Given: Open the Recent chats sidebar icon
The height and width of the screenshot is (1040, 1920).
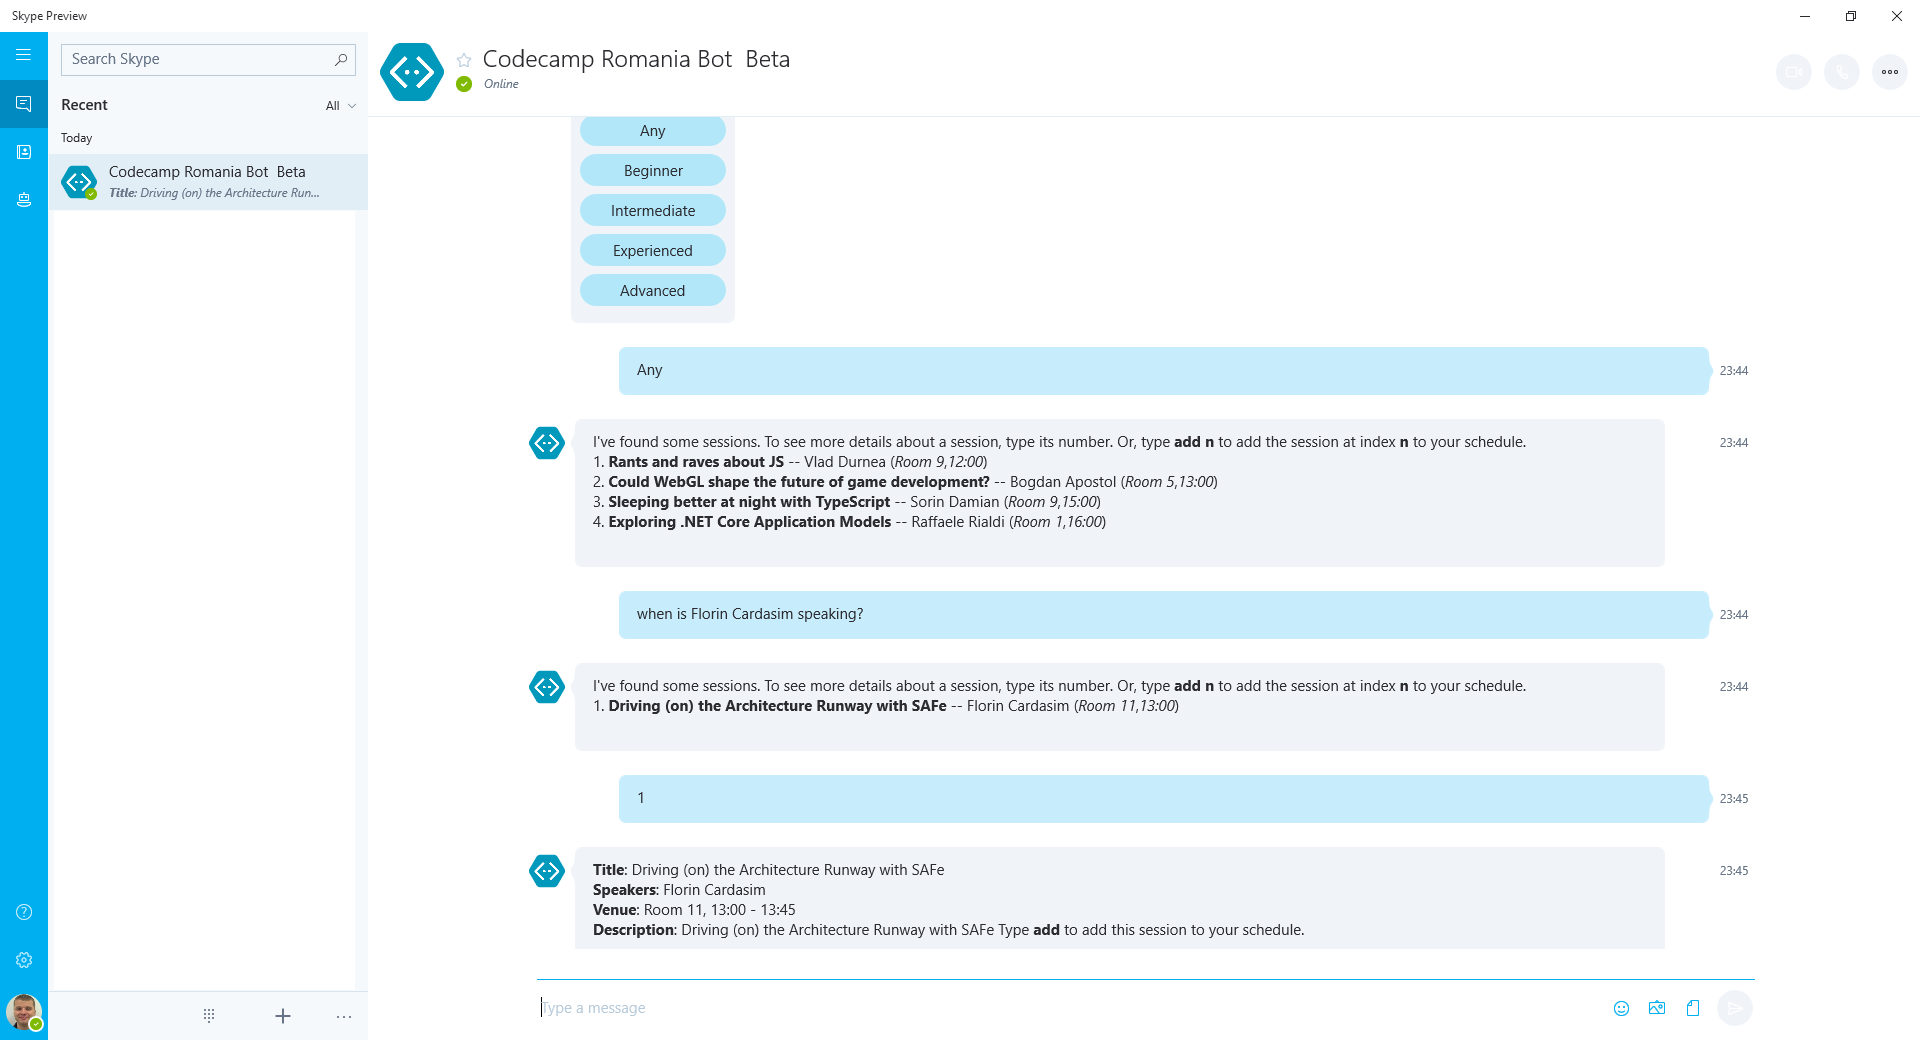Looking at the screenshot, I should point(24,104).
